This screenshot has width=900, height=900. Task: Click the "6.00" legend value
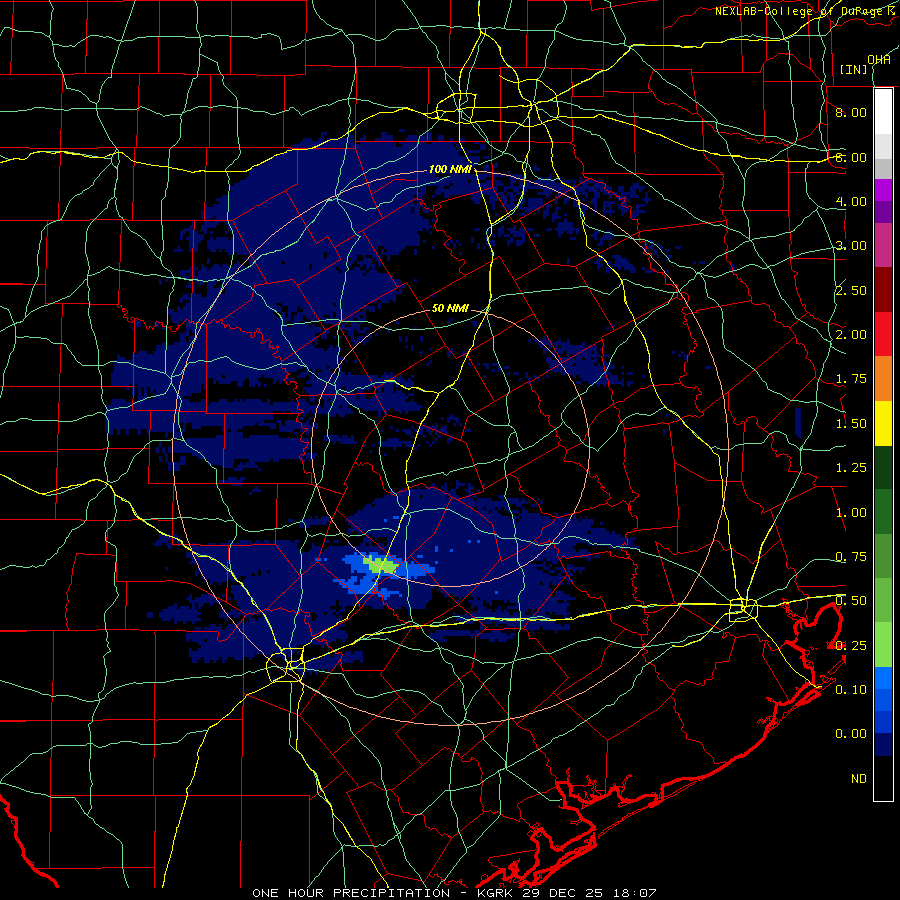[x=851, y=157]
